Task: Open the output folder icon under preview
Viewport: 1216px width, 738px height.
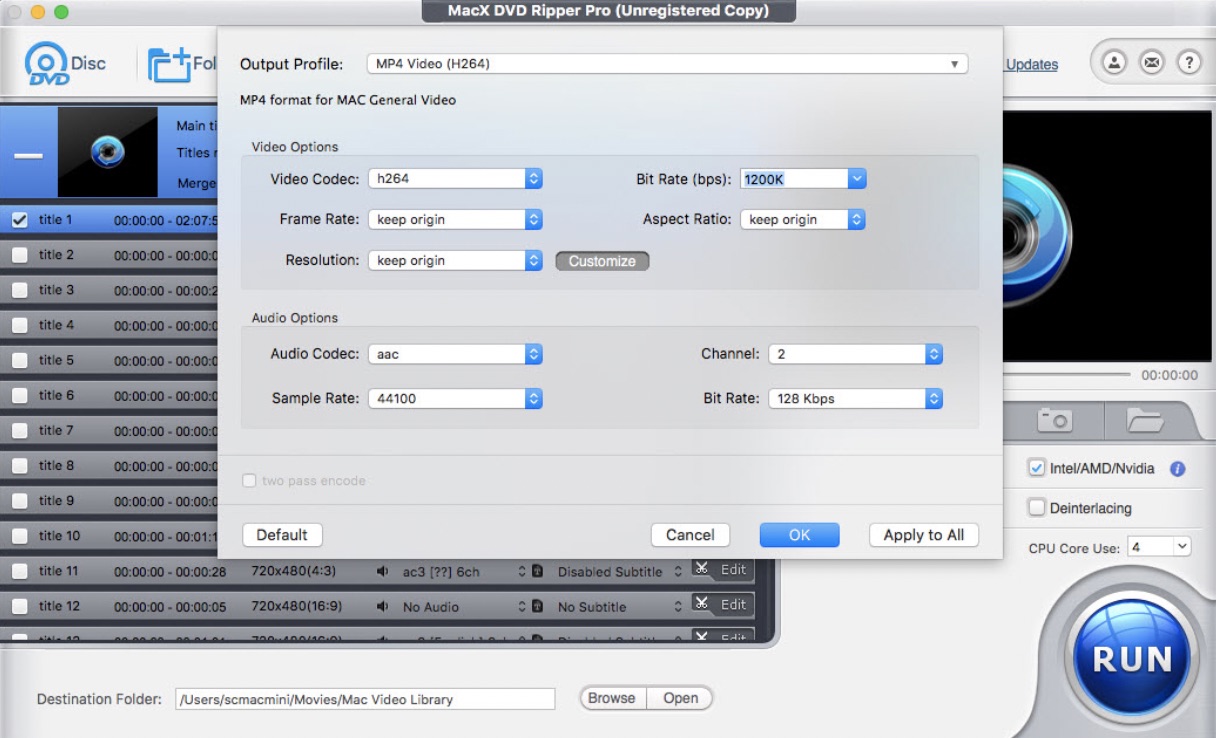Action: (1145, 420)
